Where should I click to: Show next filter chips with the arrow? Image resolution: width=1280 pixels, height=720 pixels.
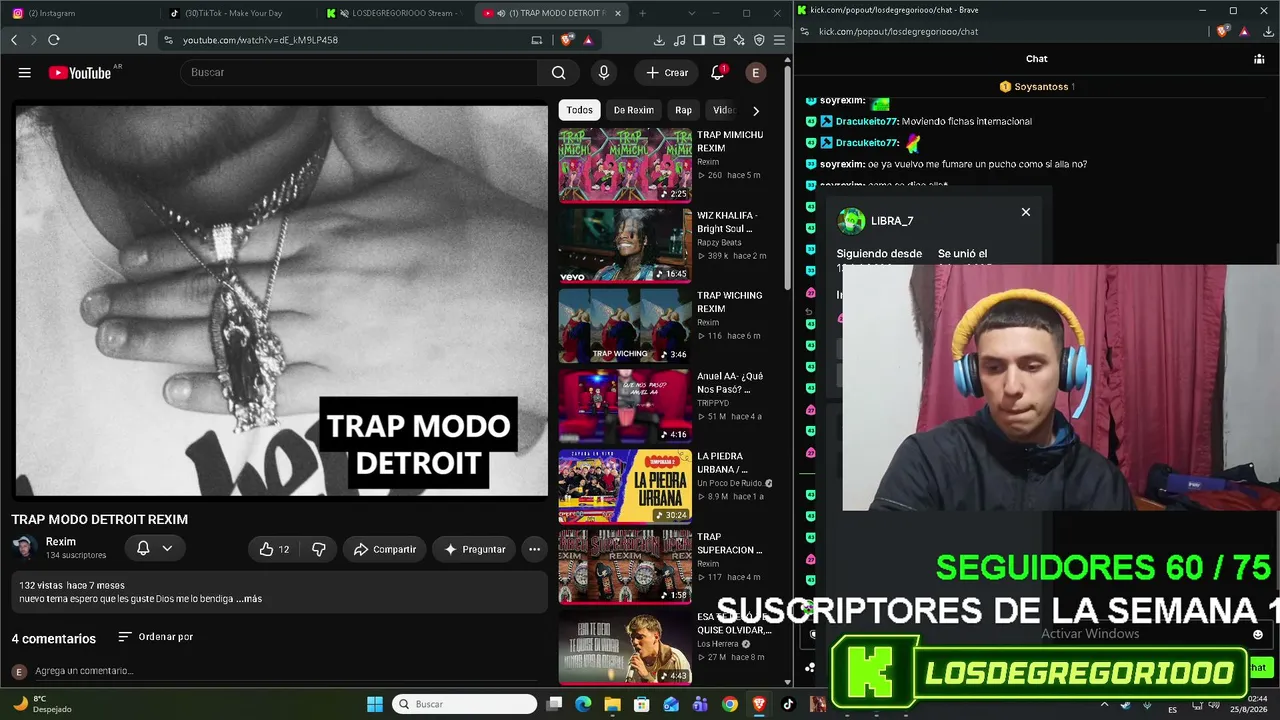(x=755, y=110)
